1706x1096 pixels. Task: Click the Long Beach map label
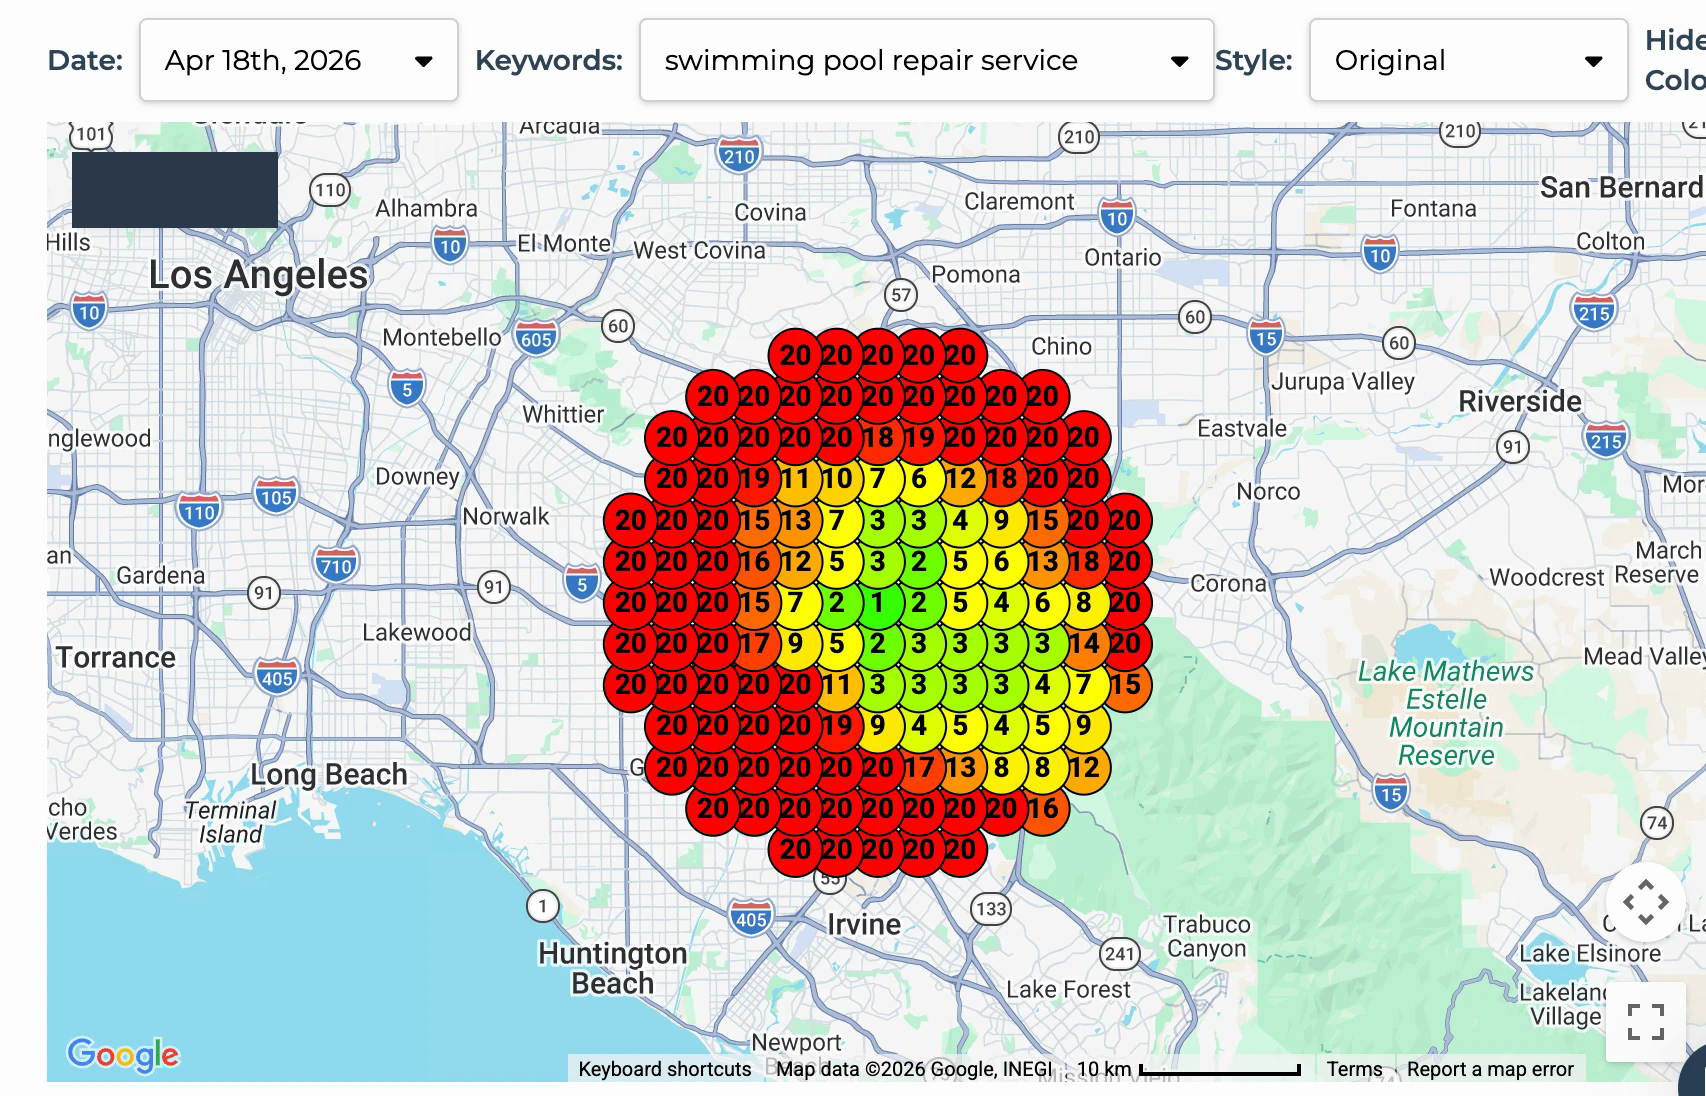(329, 775)
